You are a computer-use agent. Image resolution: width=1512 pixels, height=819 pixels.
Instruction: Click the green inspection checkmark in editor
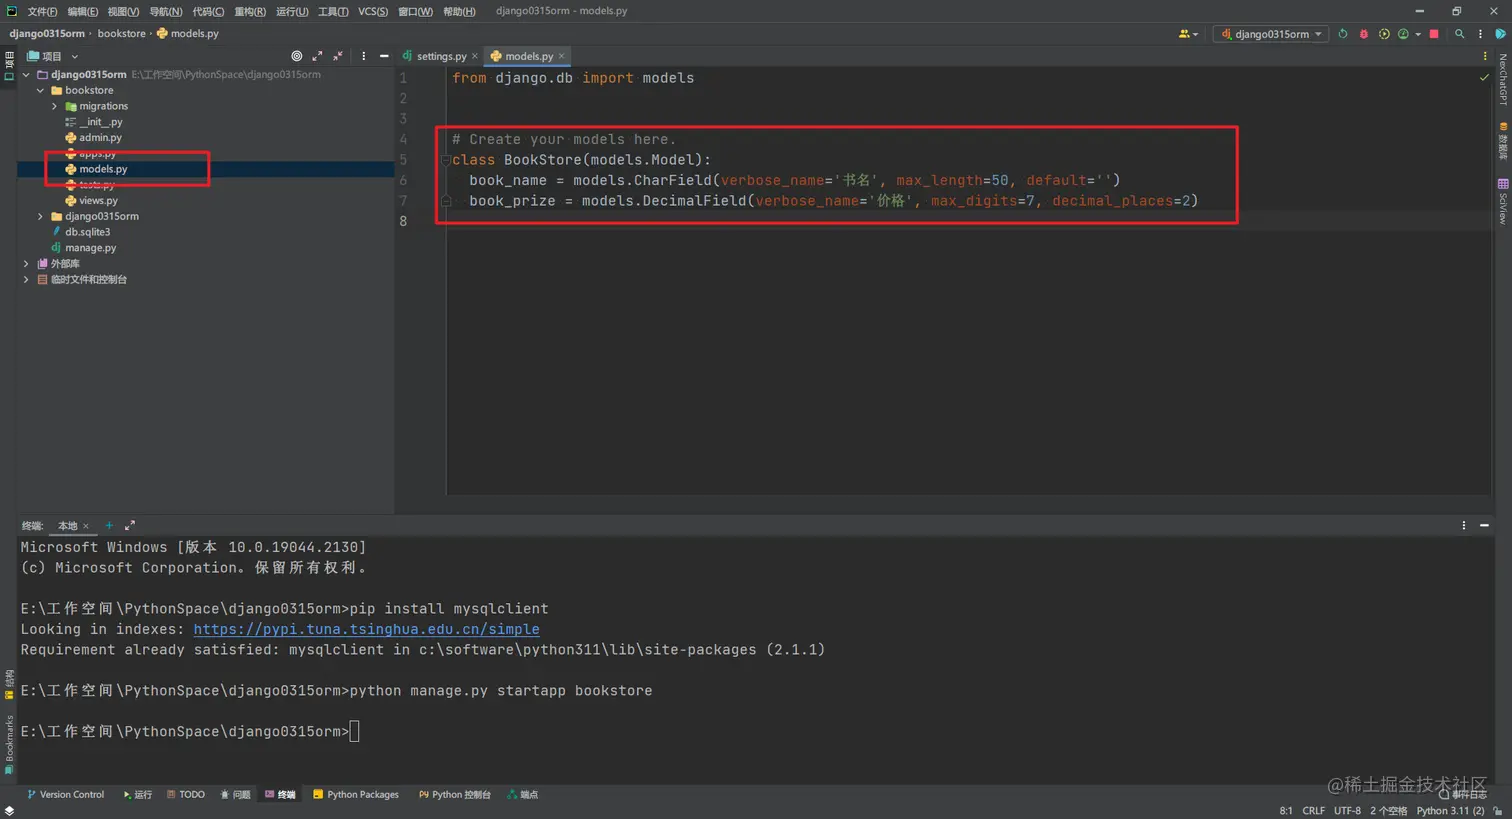click(x=1484, y=77)
